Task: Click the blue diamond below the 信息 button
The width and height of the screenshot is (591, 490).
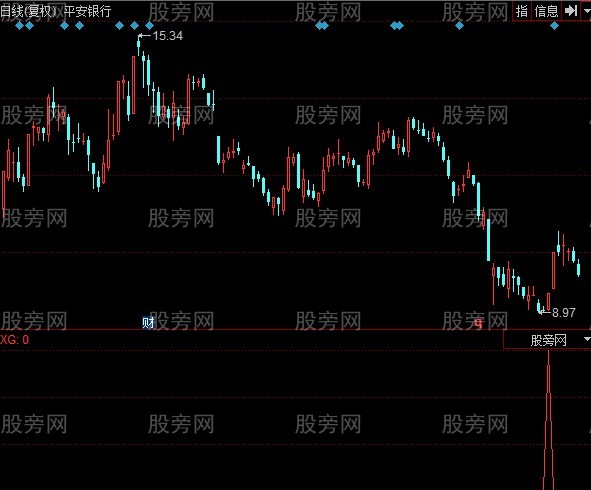Action: click(554, 26)
